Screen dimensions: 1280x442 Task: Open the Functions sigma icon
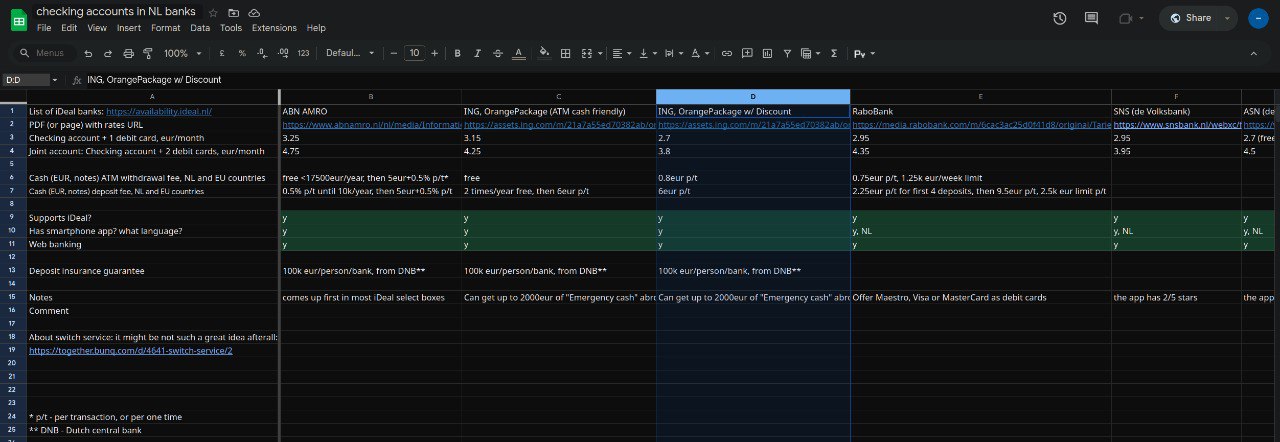pyautogui.click(x=833, y=53)
